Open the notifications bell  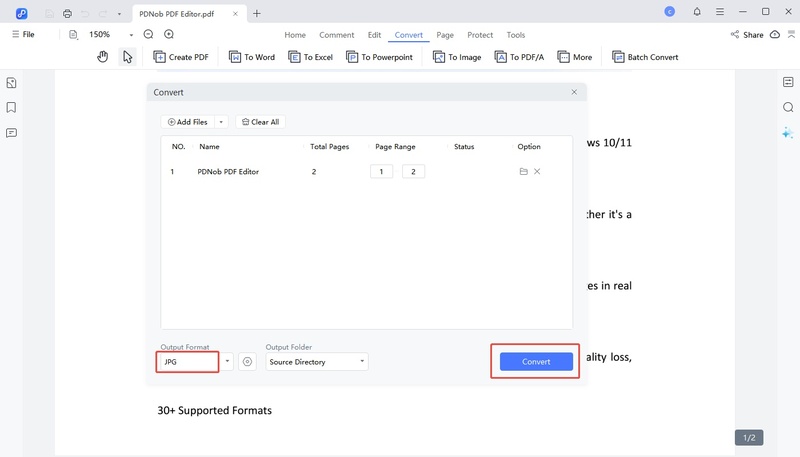point(696,12)
